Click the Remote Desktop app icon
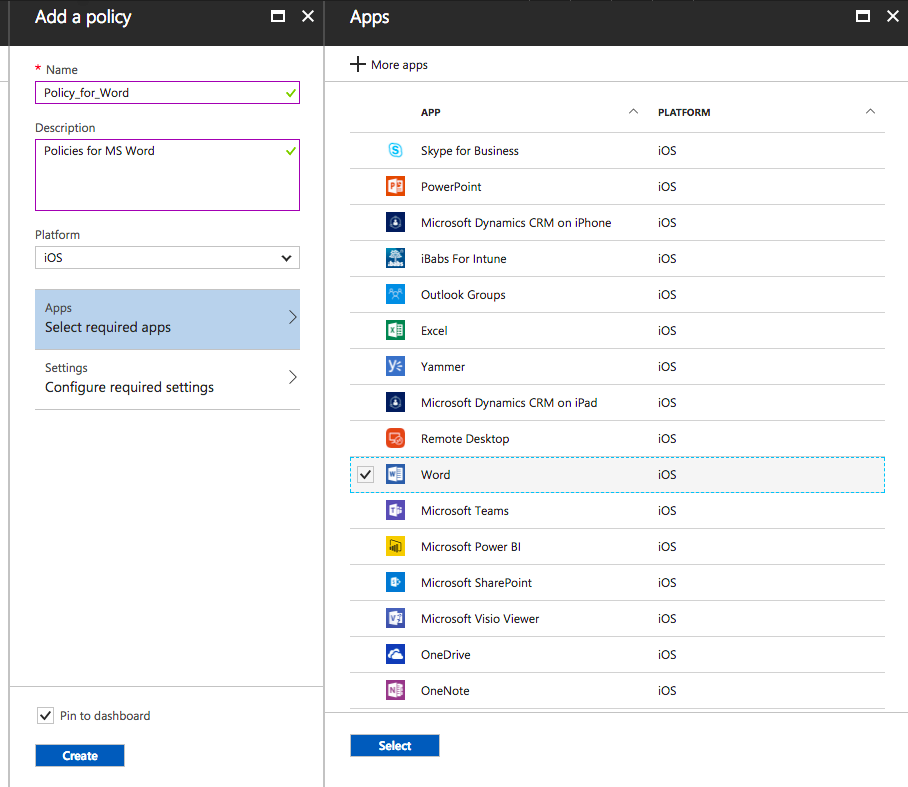This screenshot has width=908, height=787. pos(395,439)
